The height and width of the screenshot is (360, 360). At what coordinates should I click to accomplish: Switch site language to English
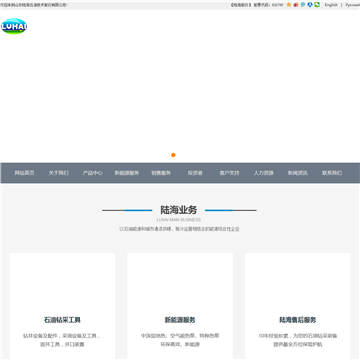click(331, 5)
